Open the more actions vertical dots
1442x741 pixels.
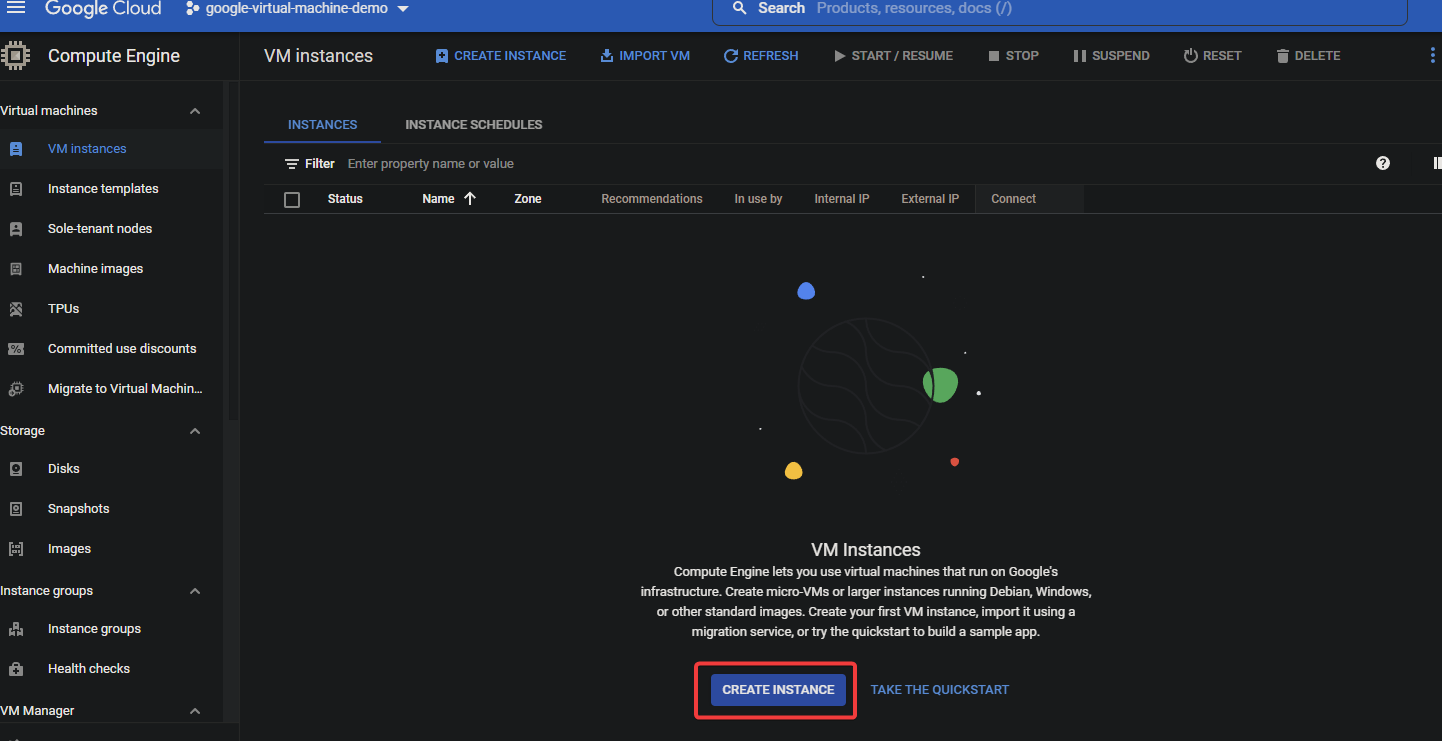coord(1432,56)
